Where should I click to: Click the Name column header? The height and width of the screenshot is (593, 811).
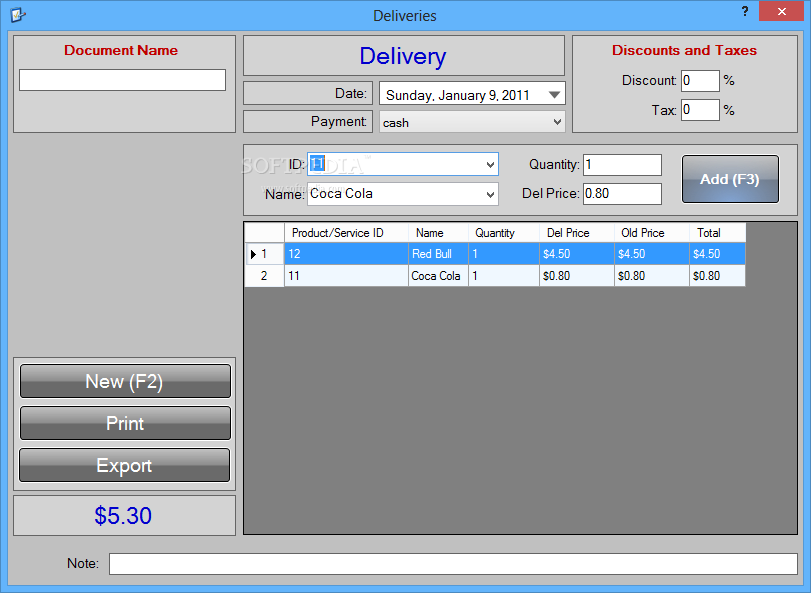coord(438,233)
